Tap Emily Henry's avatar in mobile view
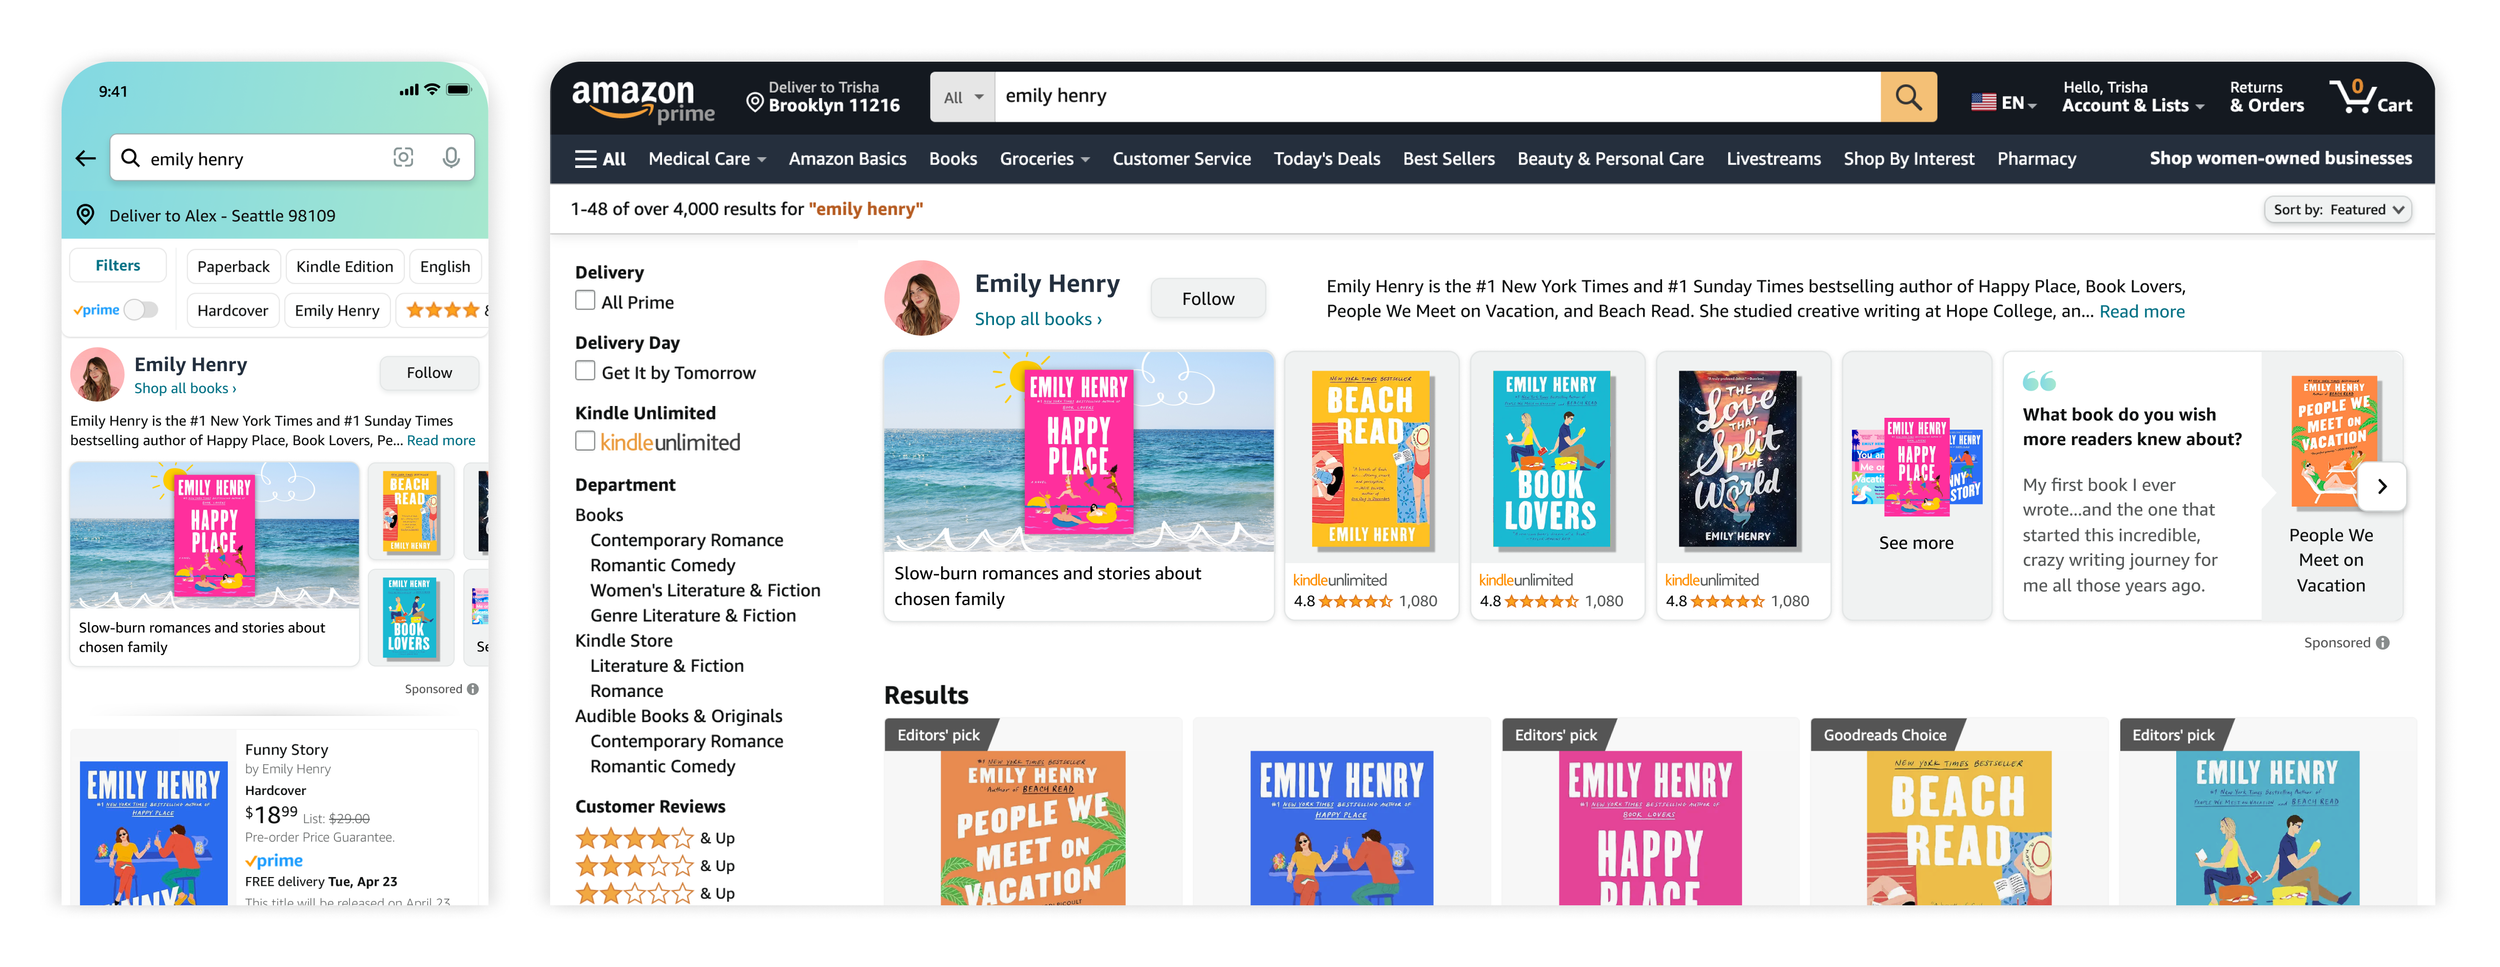 click(x=97, y=374)
